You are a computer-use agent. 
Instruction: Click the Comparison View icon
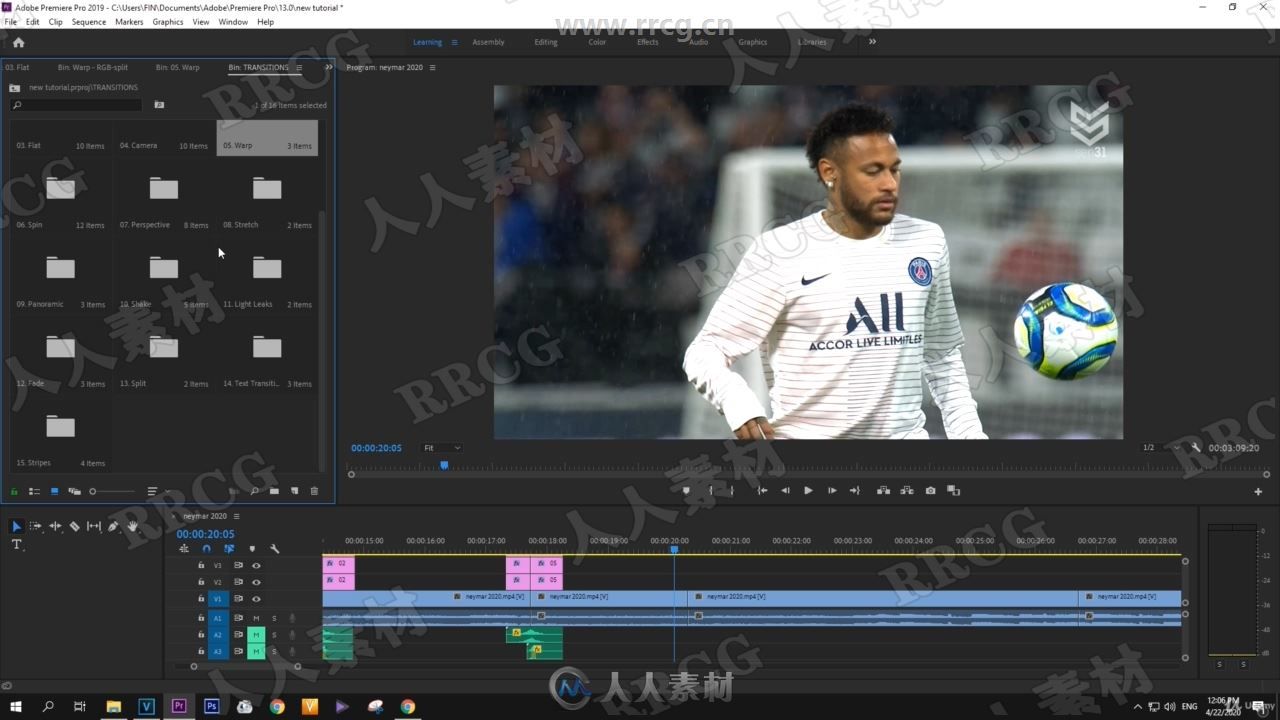[x=954, y=491]
